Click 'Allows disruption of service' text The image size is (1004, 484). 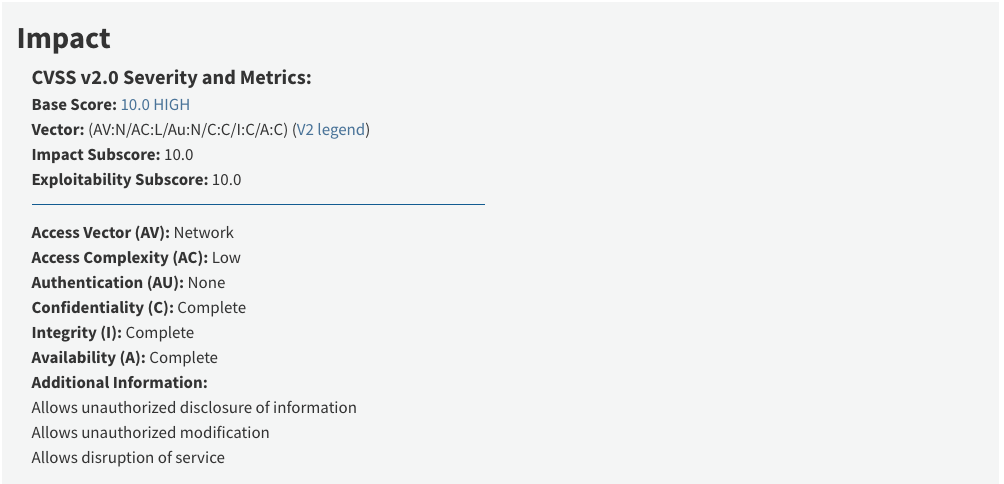pyautogui.click(x=128, y=458)
